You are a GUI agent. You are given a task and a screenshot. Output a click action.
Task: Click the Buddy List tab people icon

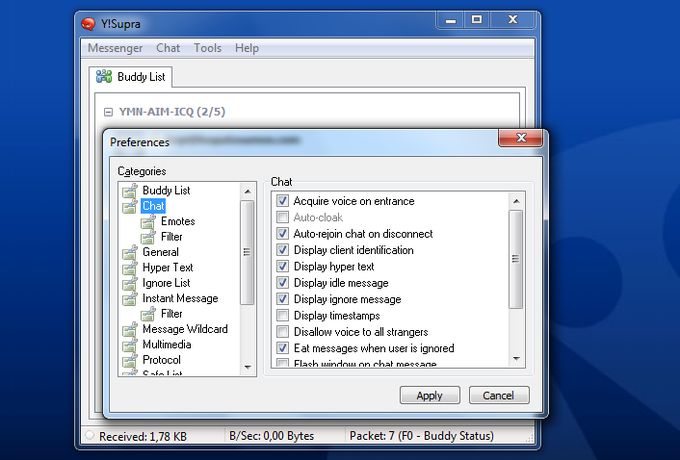(104, 76)
